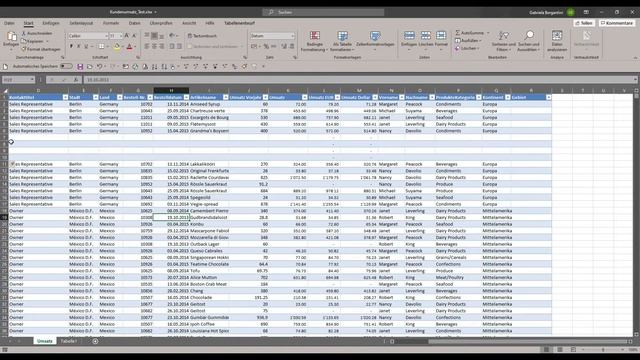
Task: Click Textumbruch wrap text button
Action: (202, 36)
